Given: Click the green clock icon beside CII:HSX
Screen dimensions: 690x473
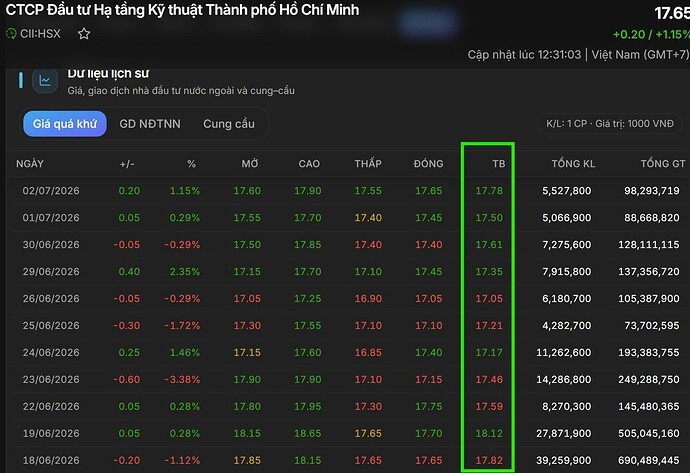Looking at the screenshot, I should pyautogui.click(x=11, y=33).
